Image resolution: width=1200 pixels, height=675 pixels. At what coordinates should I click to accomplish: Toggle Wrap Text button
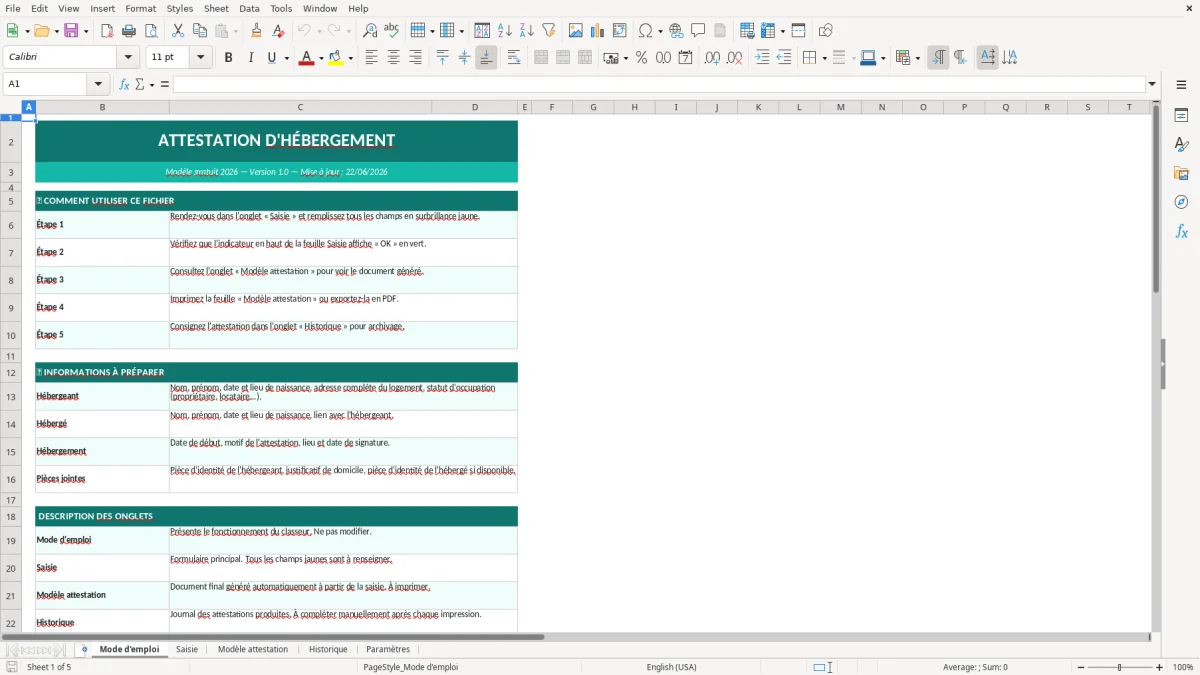pos(514,58)
